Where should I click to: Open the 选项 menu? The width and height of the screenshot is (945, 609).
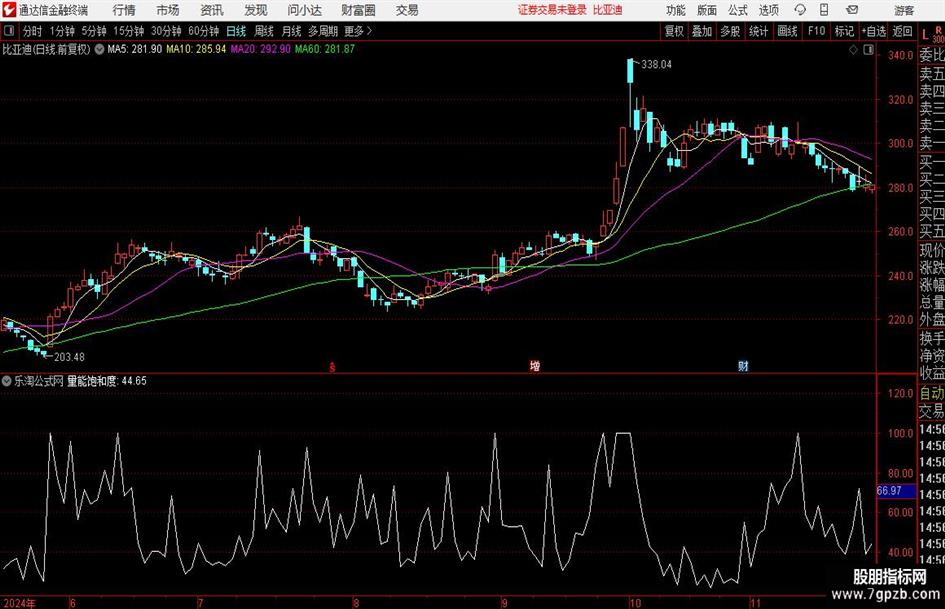(x=768, y=10)
